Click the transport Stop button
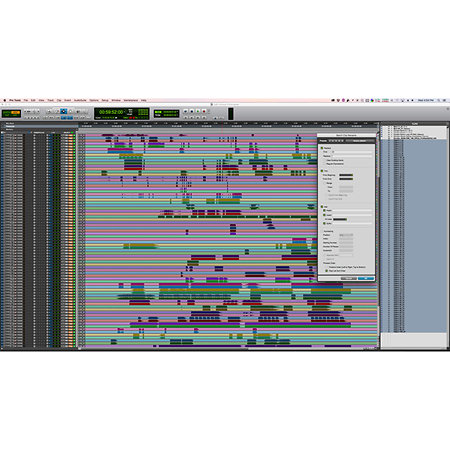The height and width of the screenshot is (450, 450). click(x=191, y=111)
